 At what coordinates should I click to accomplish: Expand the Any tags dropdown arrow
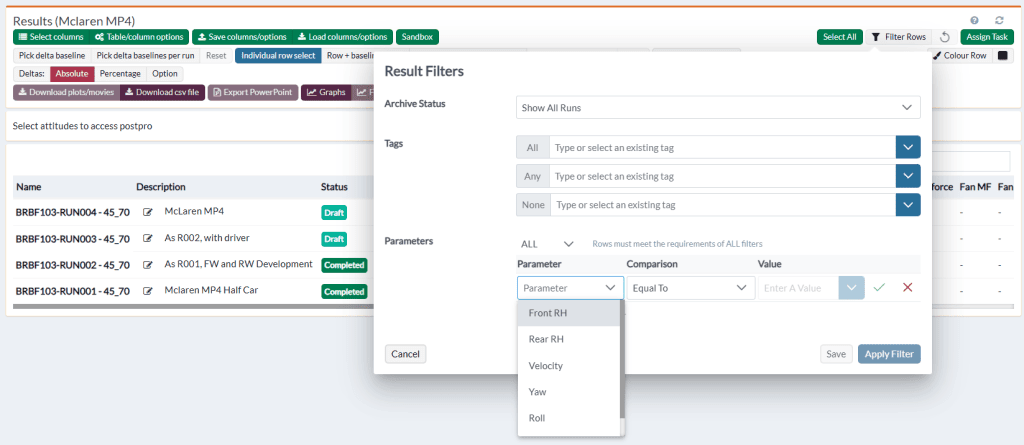908,176
